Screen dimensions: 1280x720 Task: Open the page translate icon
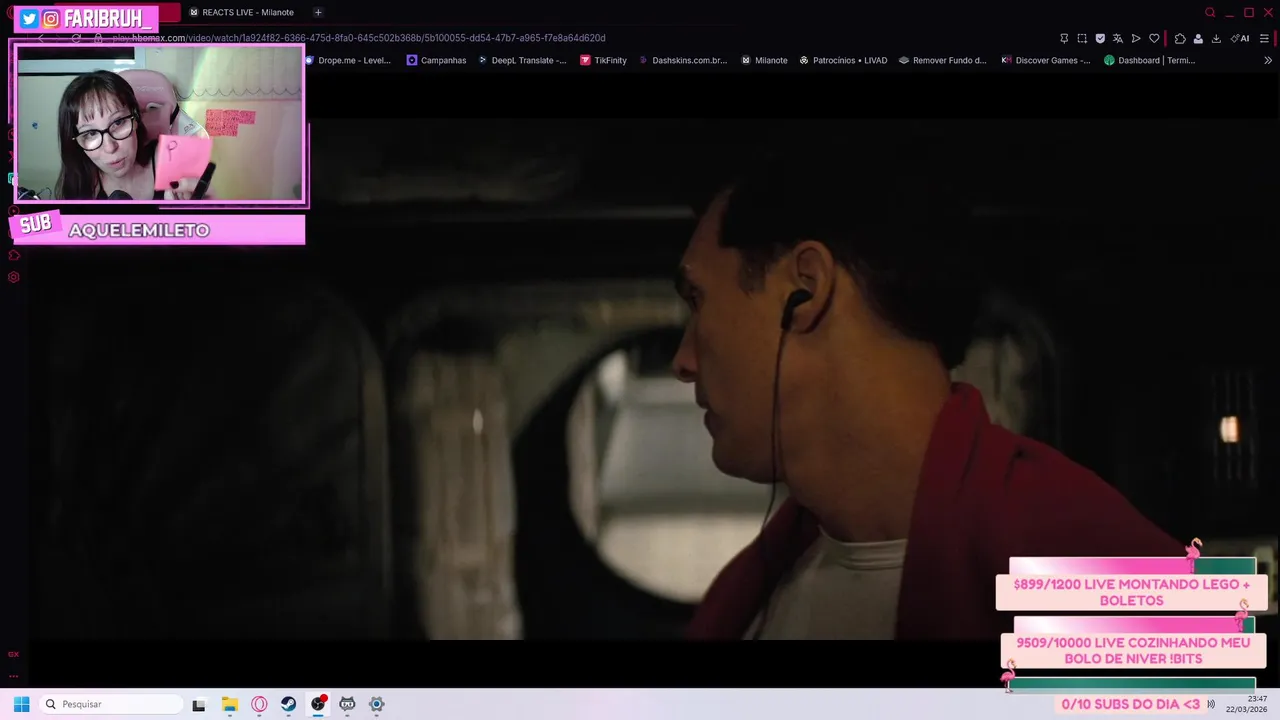pyautogui.click(x=1118, y=38)
